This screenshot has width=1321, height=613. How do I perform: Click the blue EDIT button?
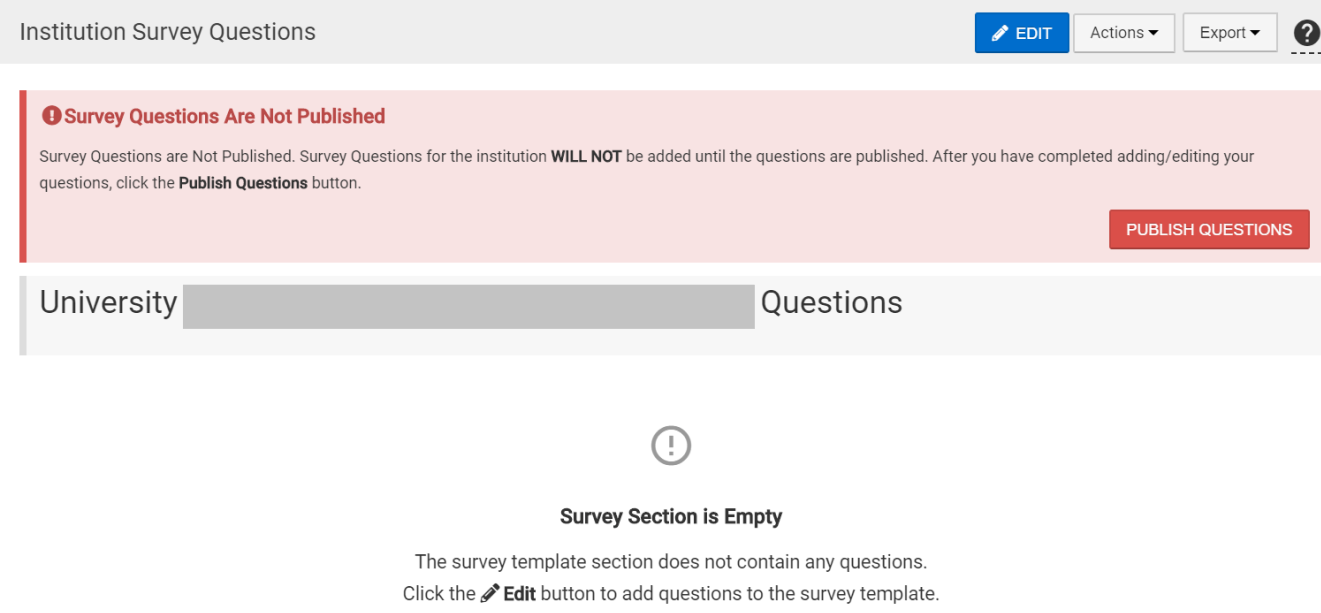tap(1021, 33)
